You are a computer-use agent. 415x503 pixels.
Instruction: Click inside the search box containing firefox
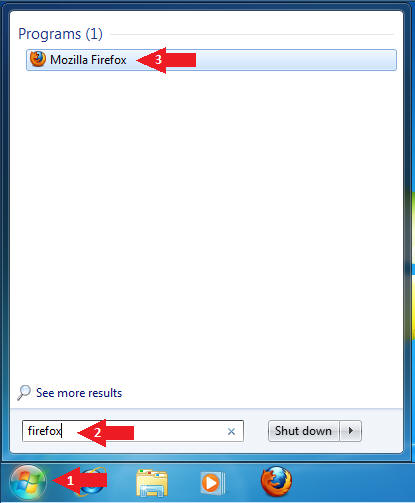click(133, 431)
